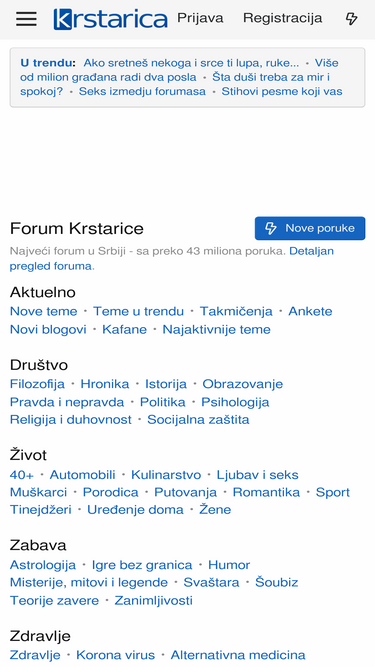Viewport: 375px width, 667px height.
Task: Visit the Korona virus forum
Action: click(116, 655)
